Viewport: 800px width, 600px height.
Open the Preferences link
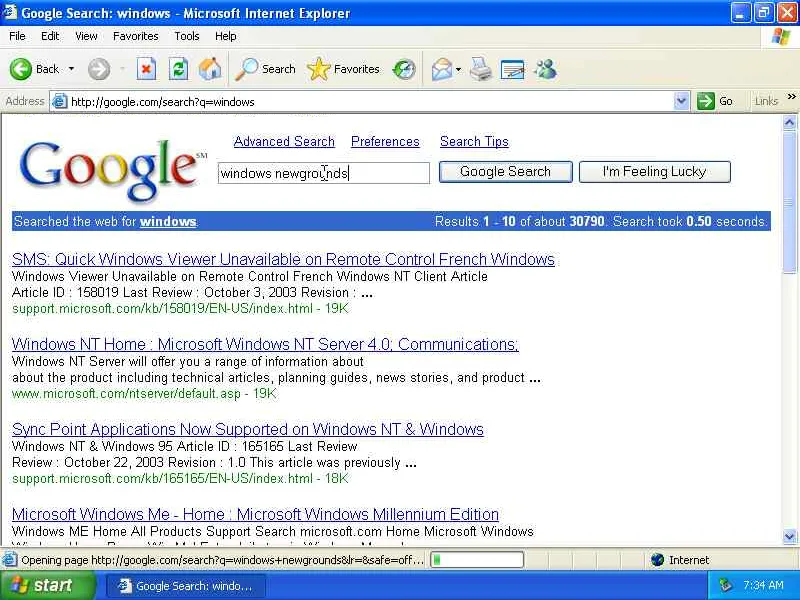[x=385, y=141]
